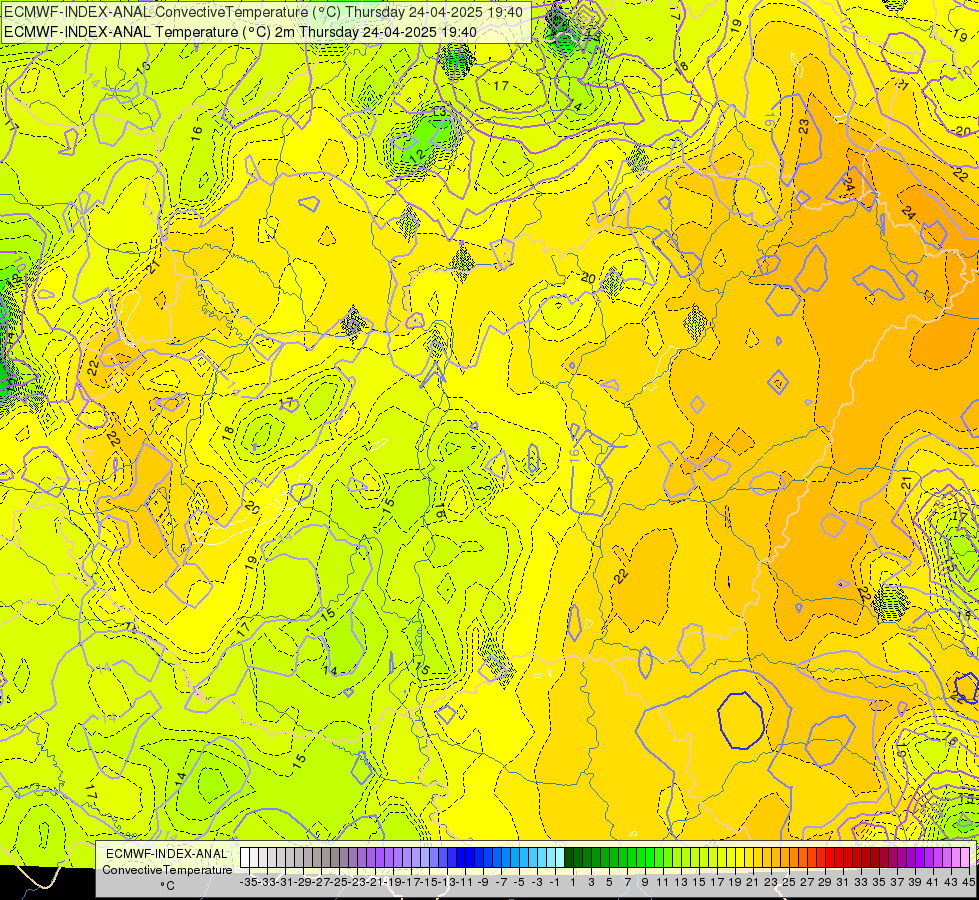Select the 'ConvectiveTemperature' word in the legend box

(167, 870)
